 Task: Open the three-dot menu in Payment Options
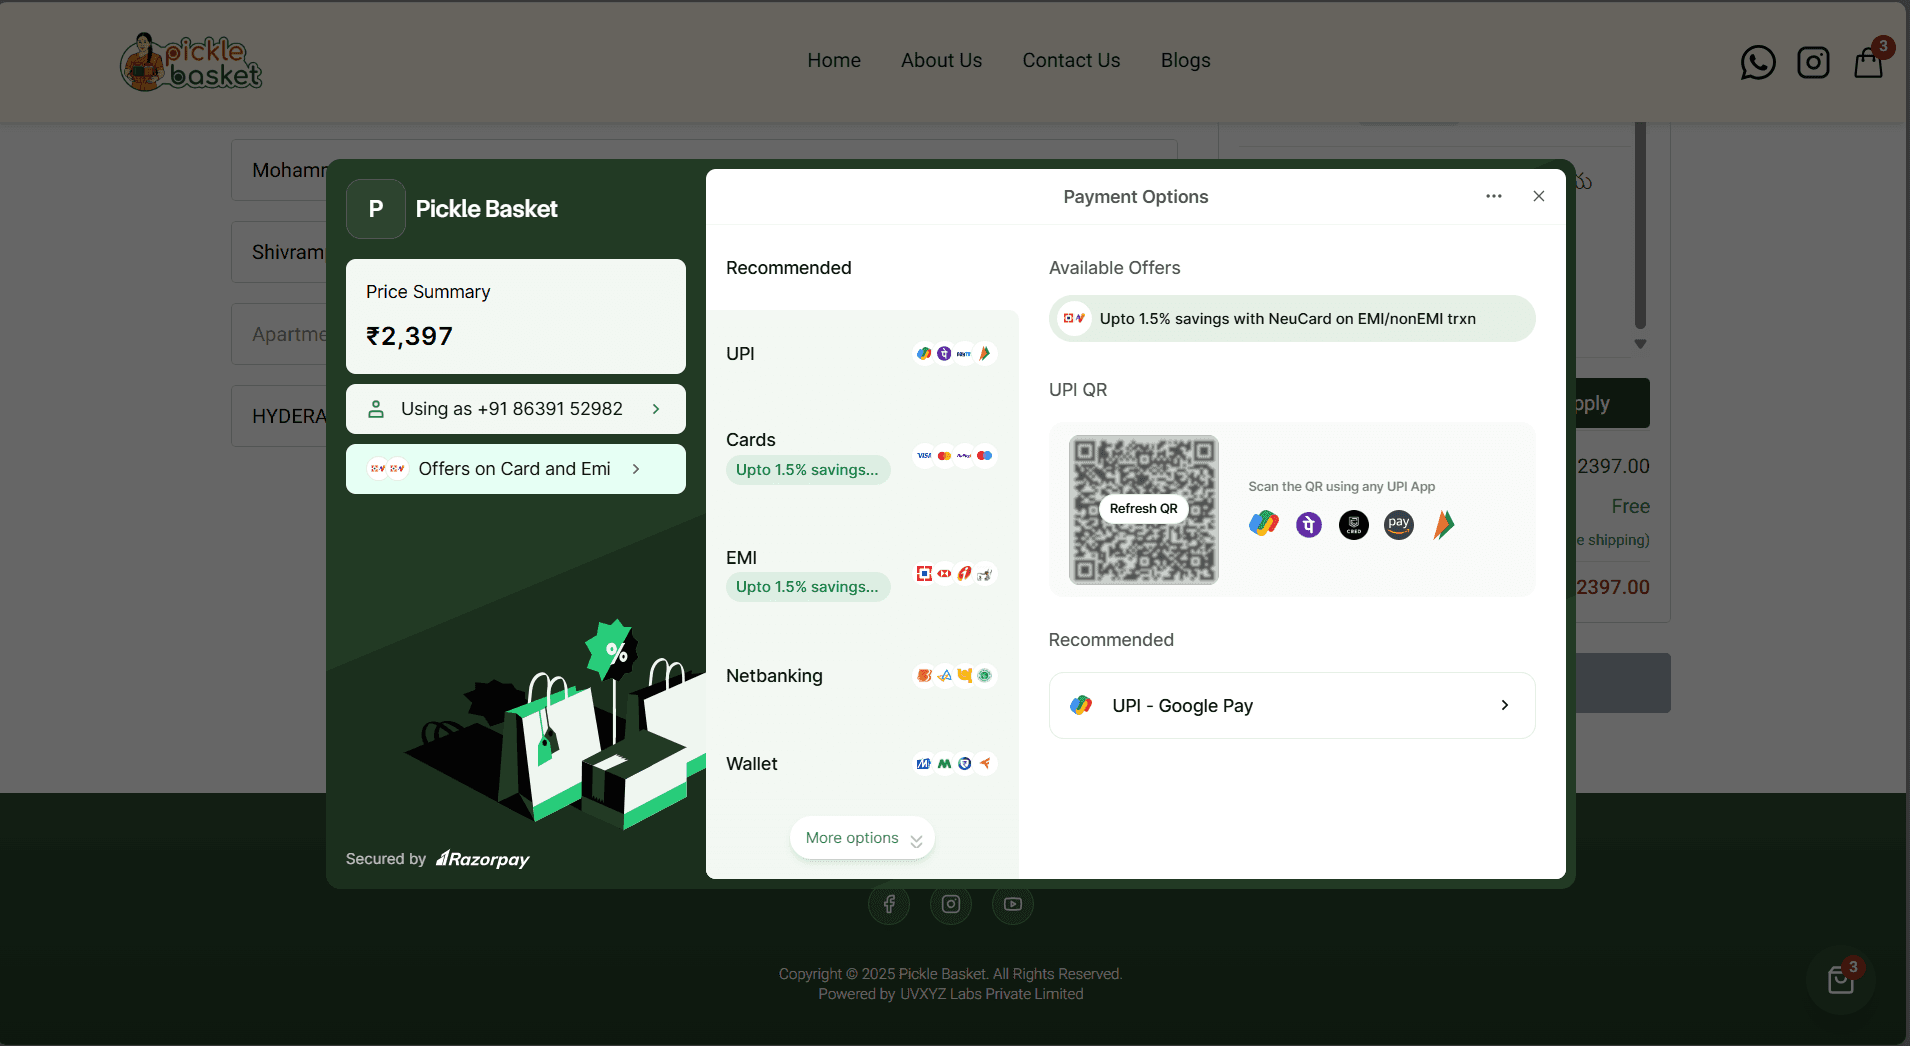[x=1494, y=196]
